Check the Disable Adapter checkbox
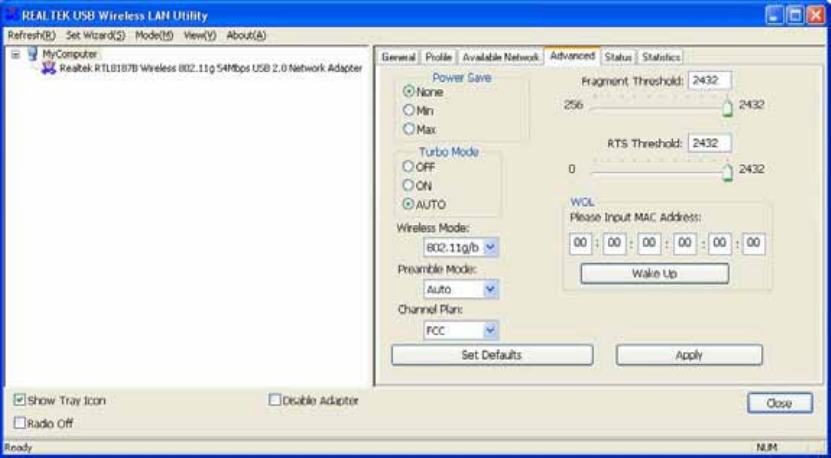Viewport: 831px width, 458px height. click(x=275, y=400)
